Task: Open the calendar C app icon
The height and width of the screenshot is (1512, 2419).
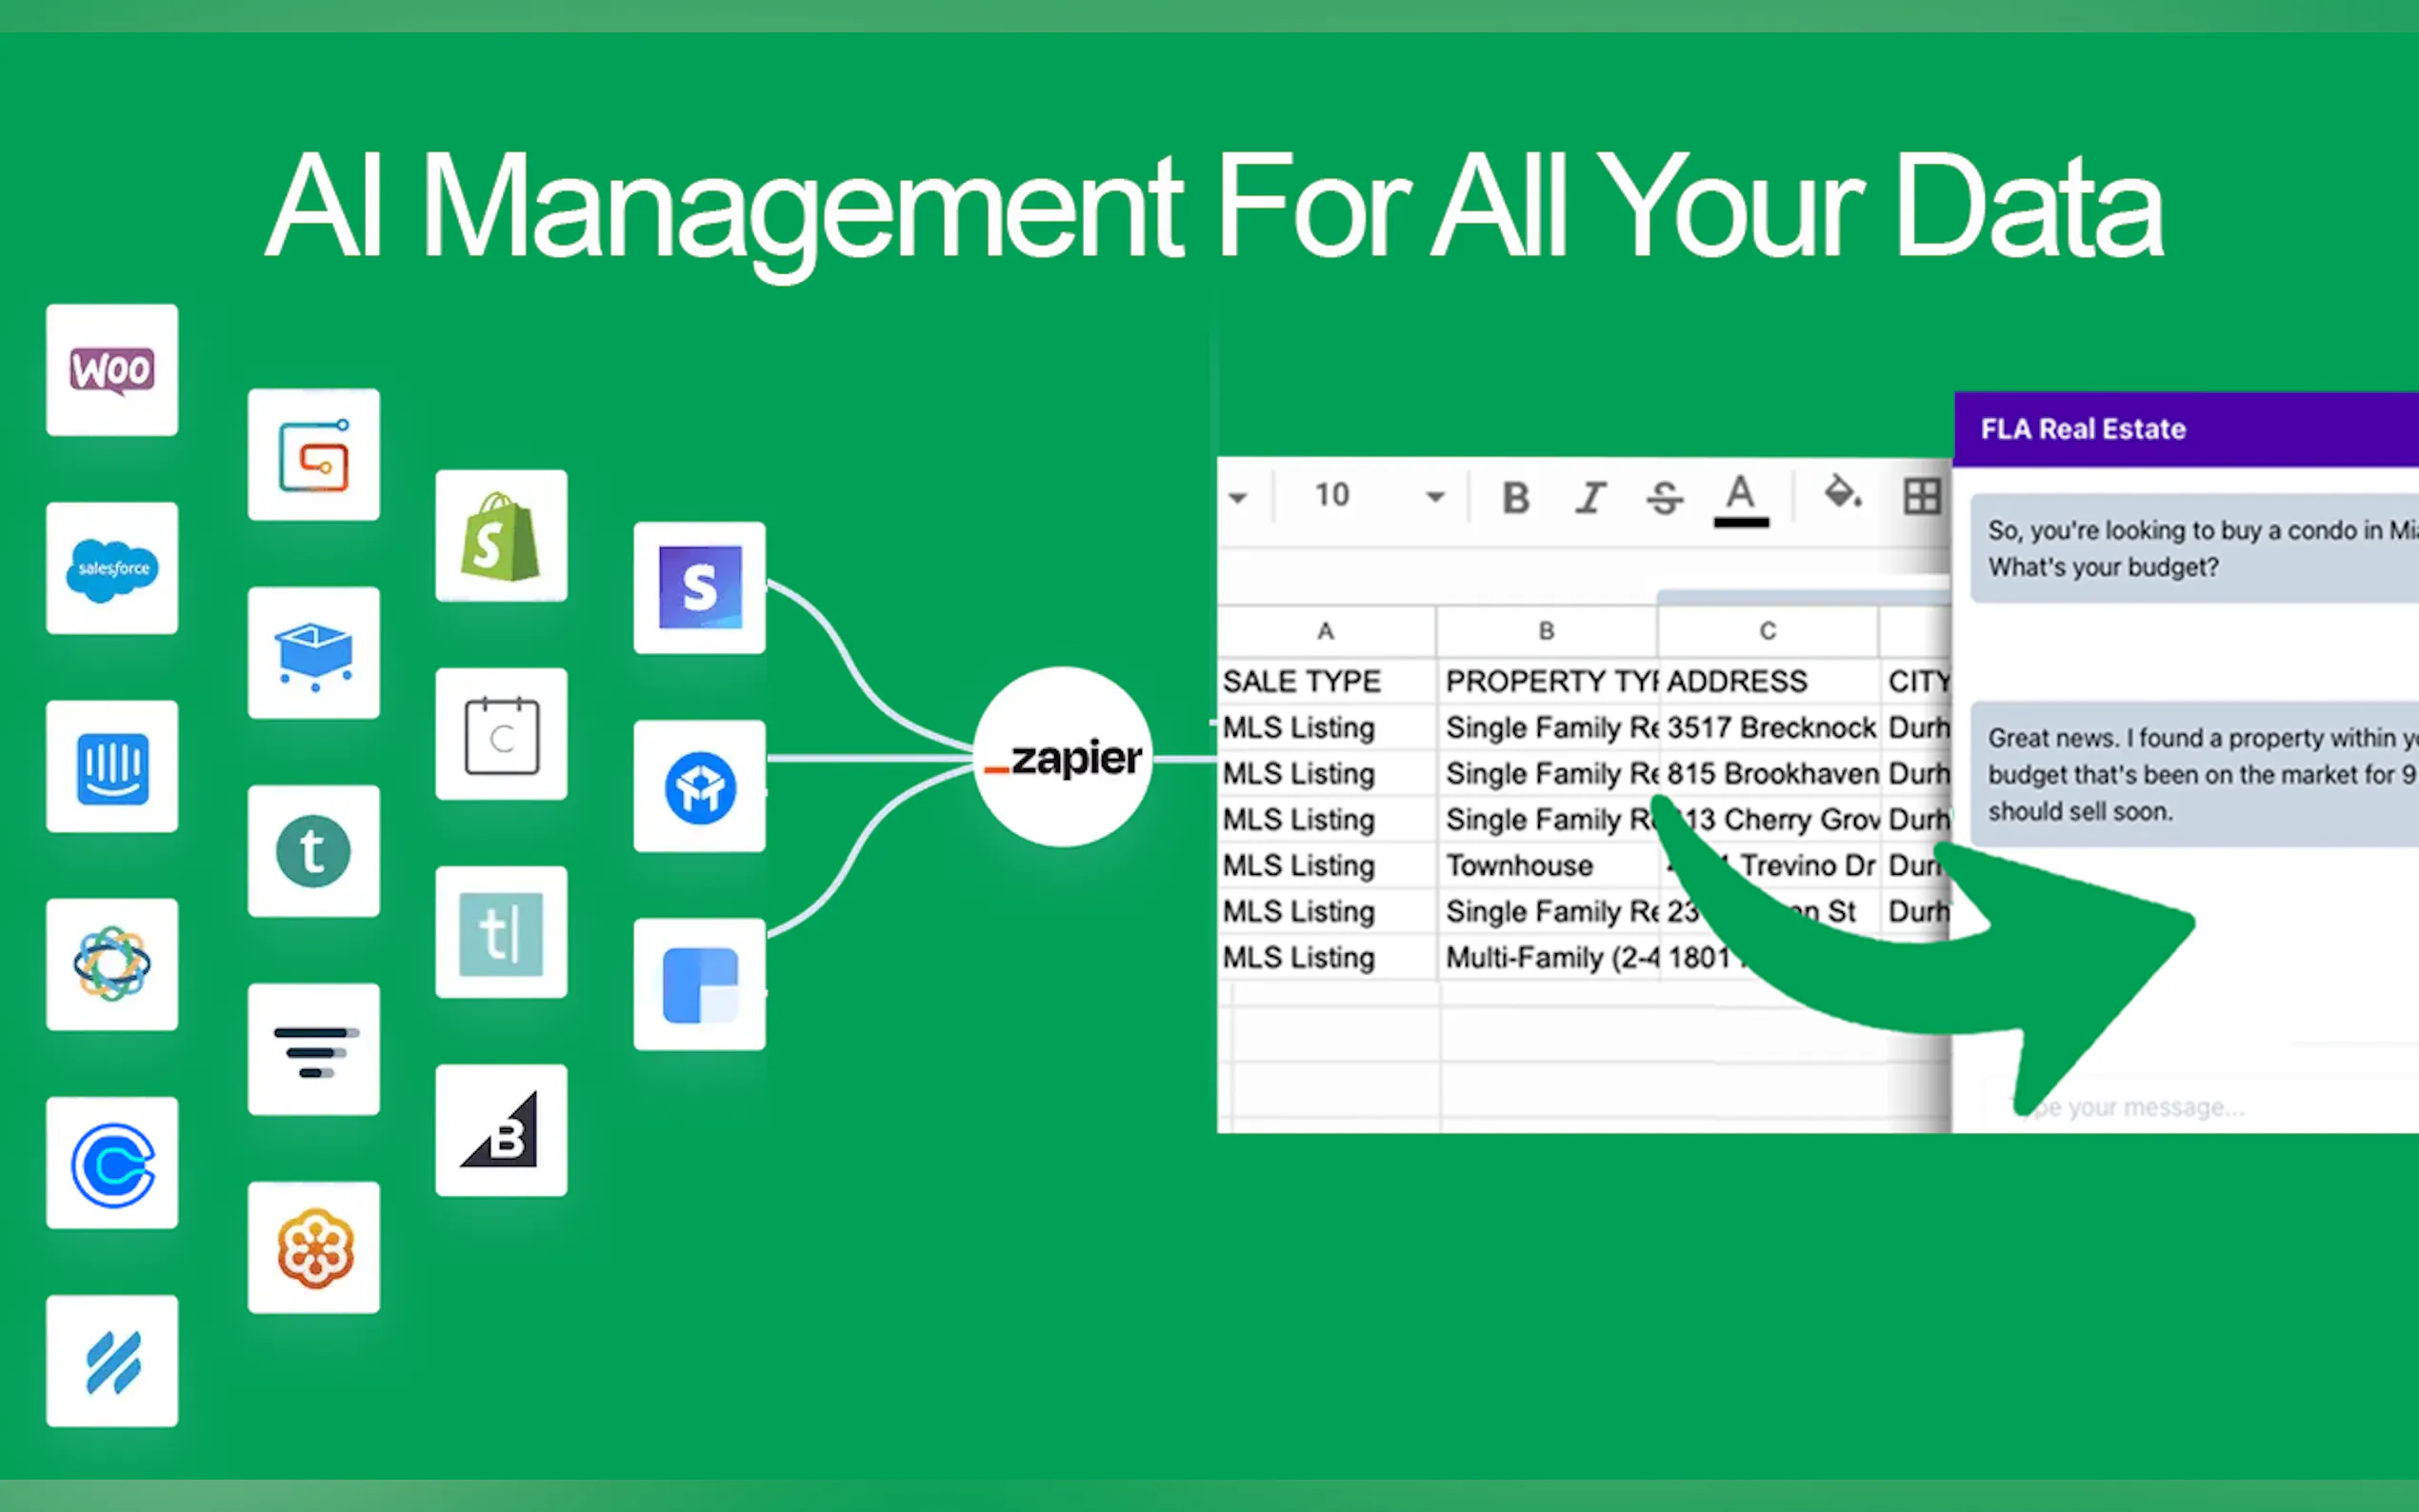Action: coord(501,734)
